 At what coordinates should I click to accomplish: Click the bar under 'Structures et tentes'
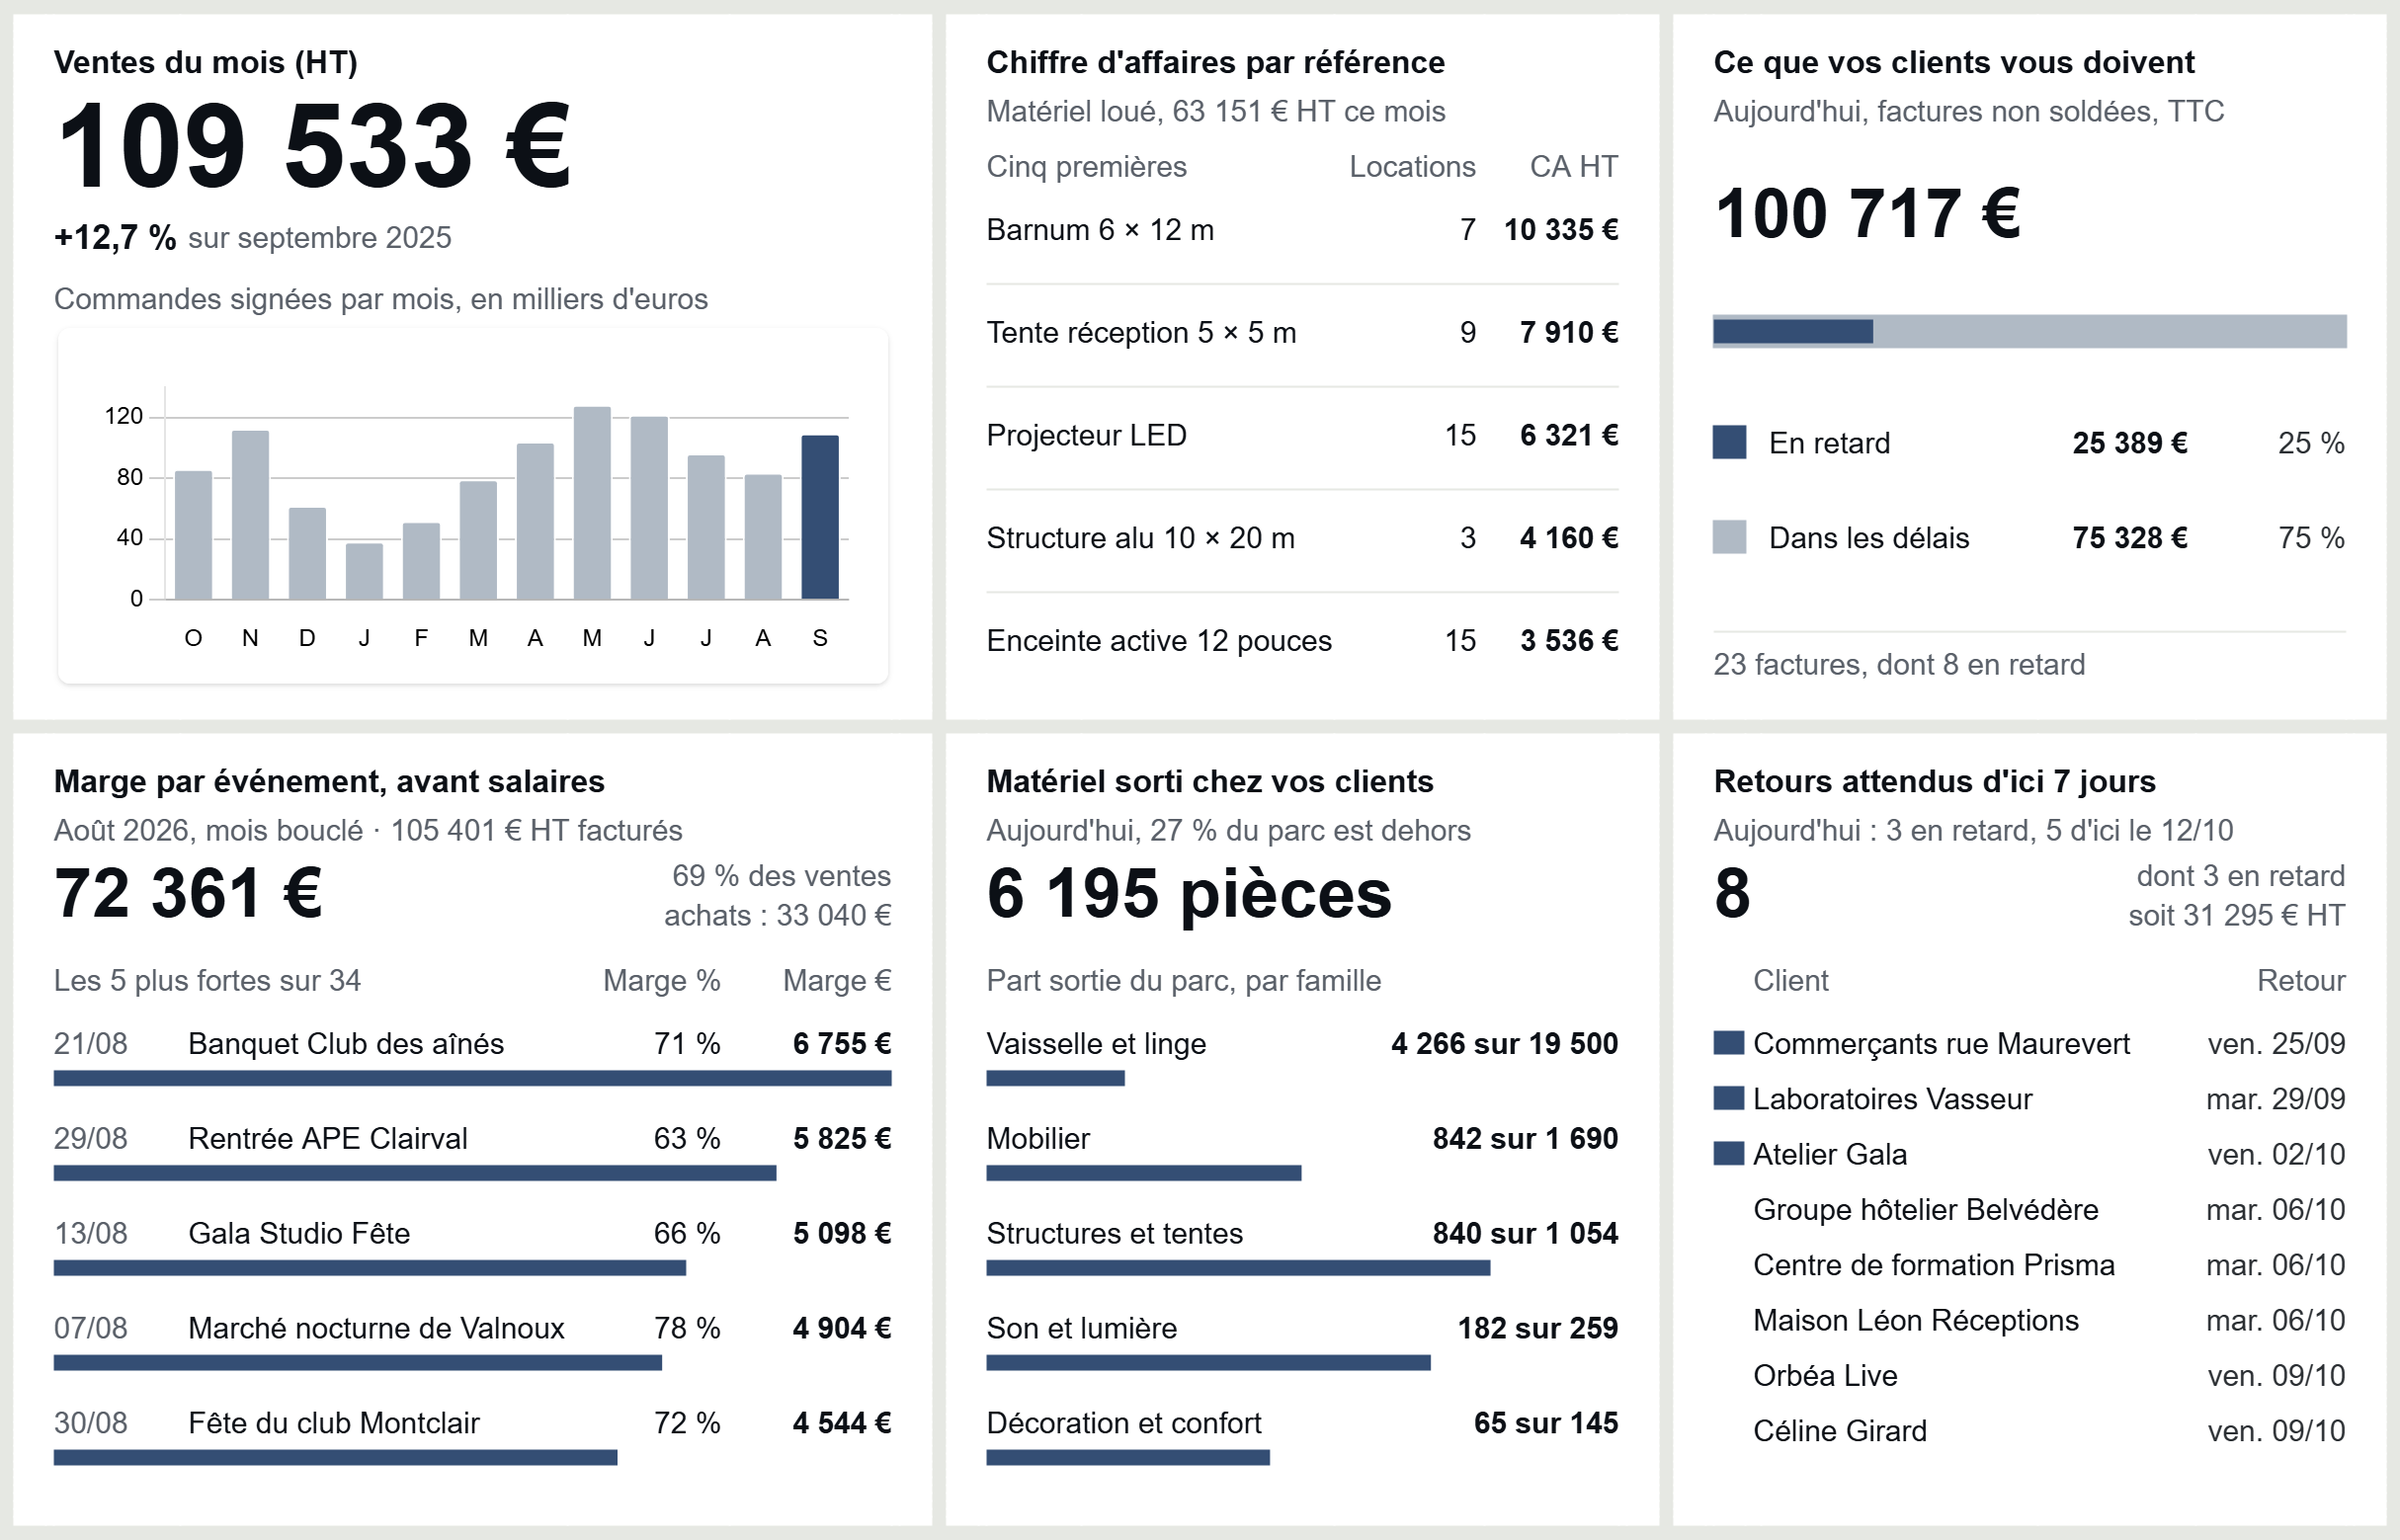pyautogui.click(x=1238, y=1268)
